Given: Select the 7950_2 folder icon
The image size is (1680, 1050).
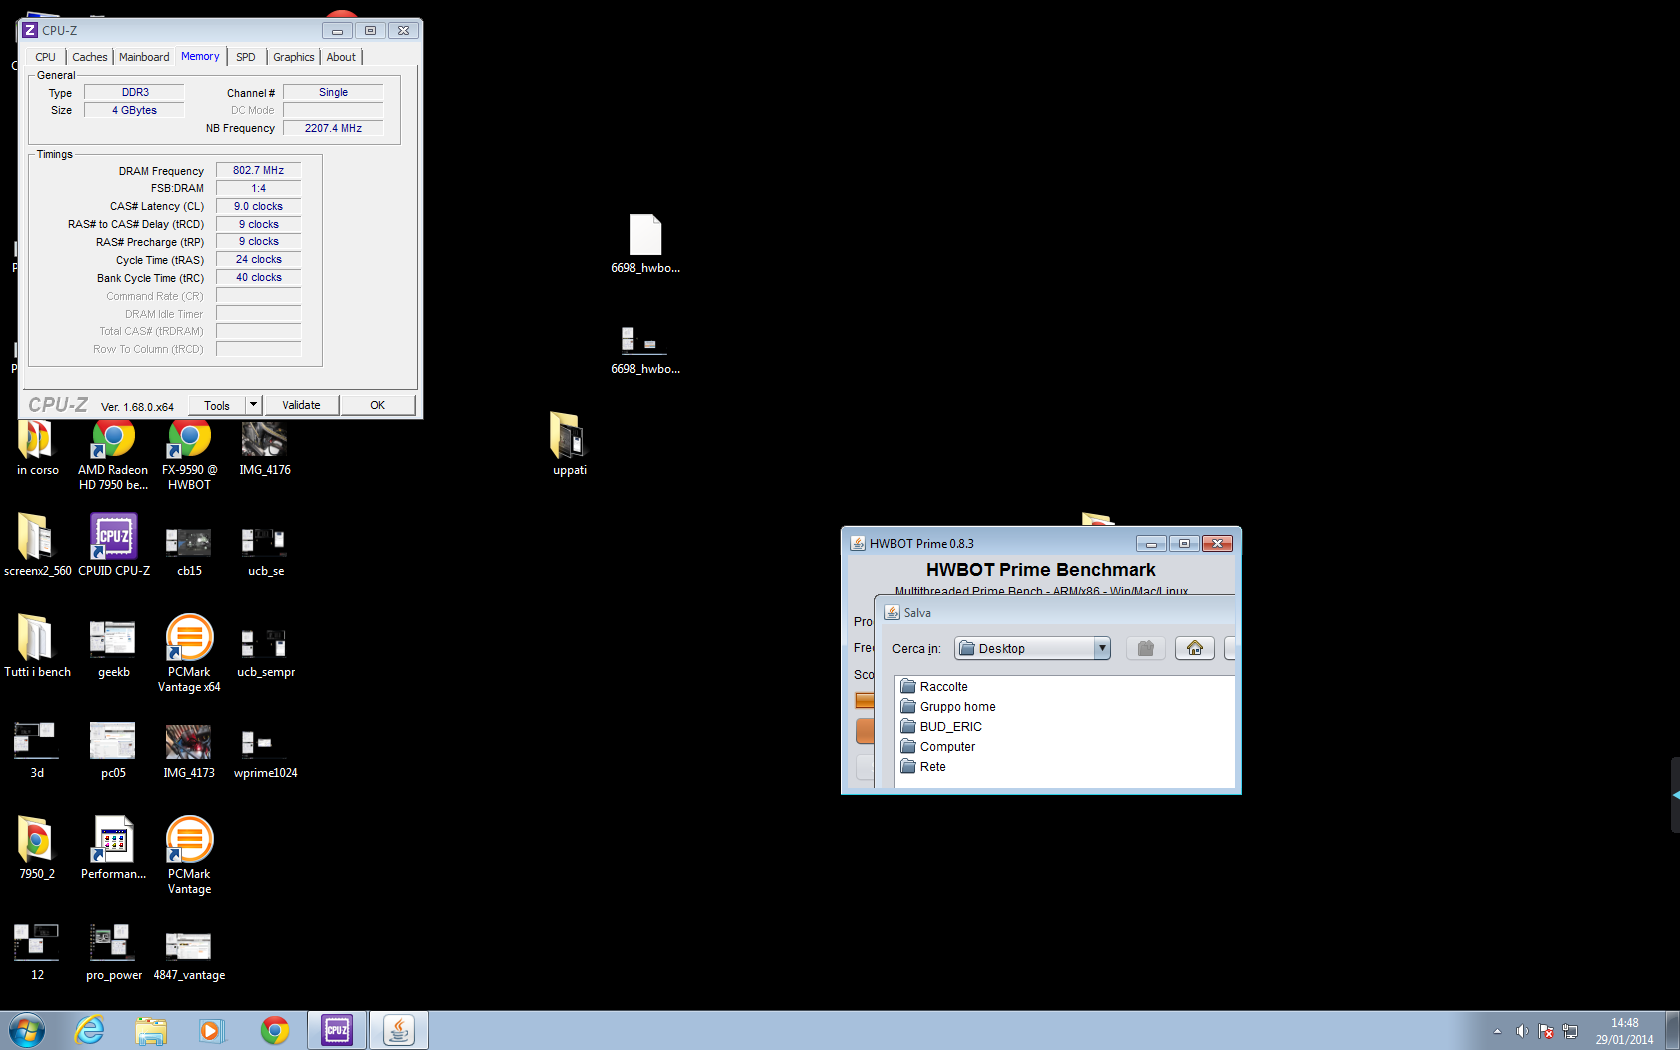Looking at the screenshot, I should (x=37, y=847).
